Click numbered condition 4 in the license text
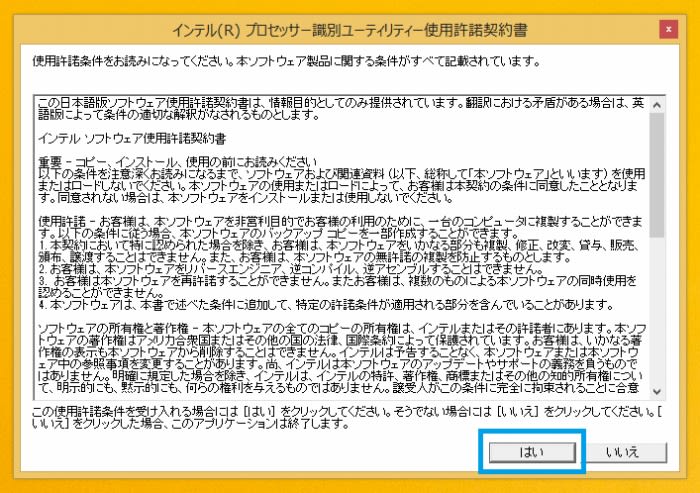The width and height of the screenshot is (700, 493). point(300,303)
